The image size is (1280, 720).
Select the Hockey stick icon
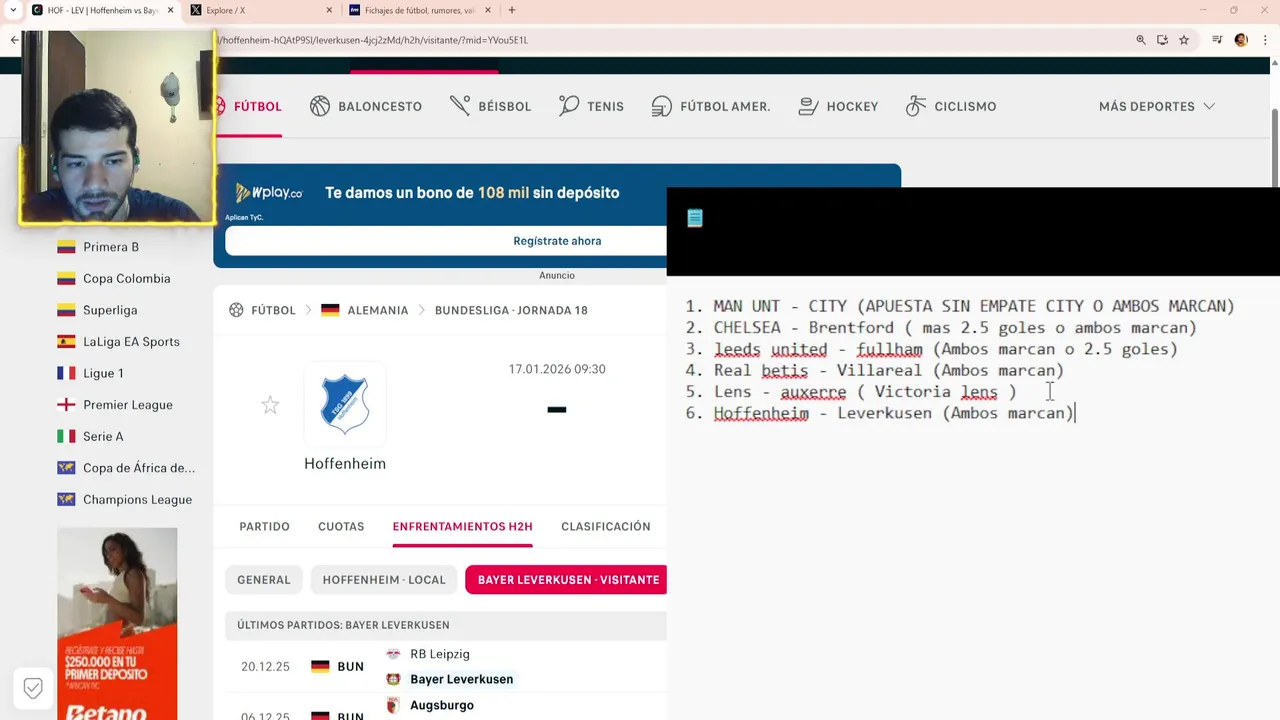click(809, 106)
